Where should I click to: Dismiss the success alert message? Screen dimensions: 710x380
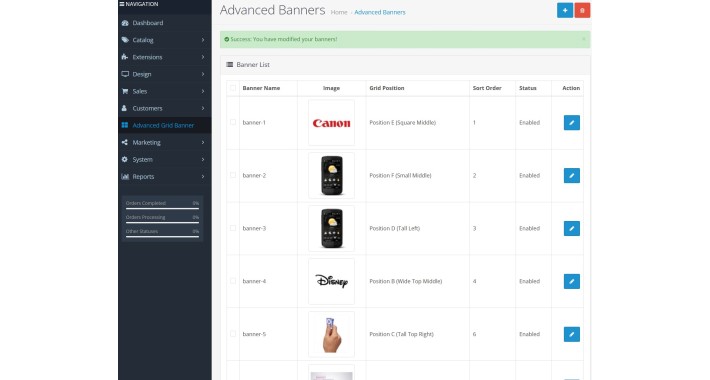pos(584,39)
